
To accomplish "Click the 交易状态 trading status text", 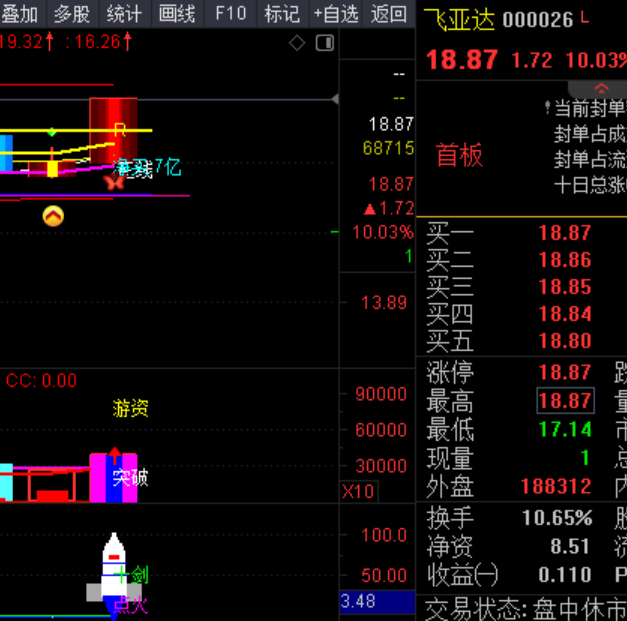I will pos(525,610).
